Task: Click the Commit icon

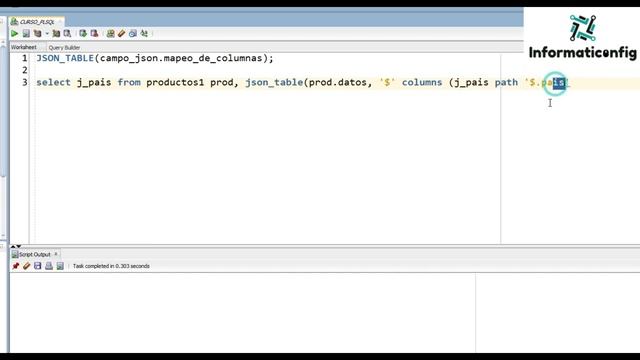Action: (x=83, y=33)
